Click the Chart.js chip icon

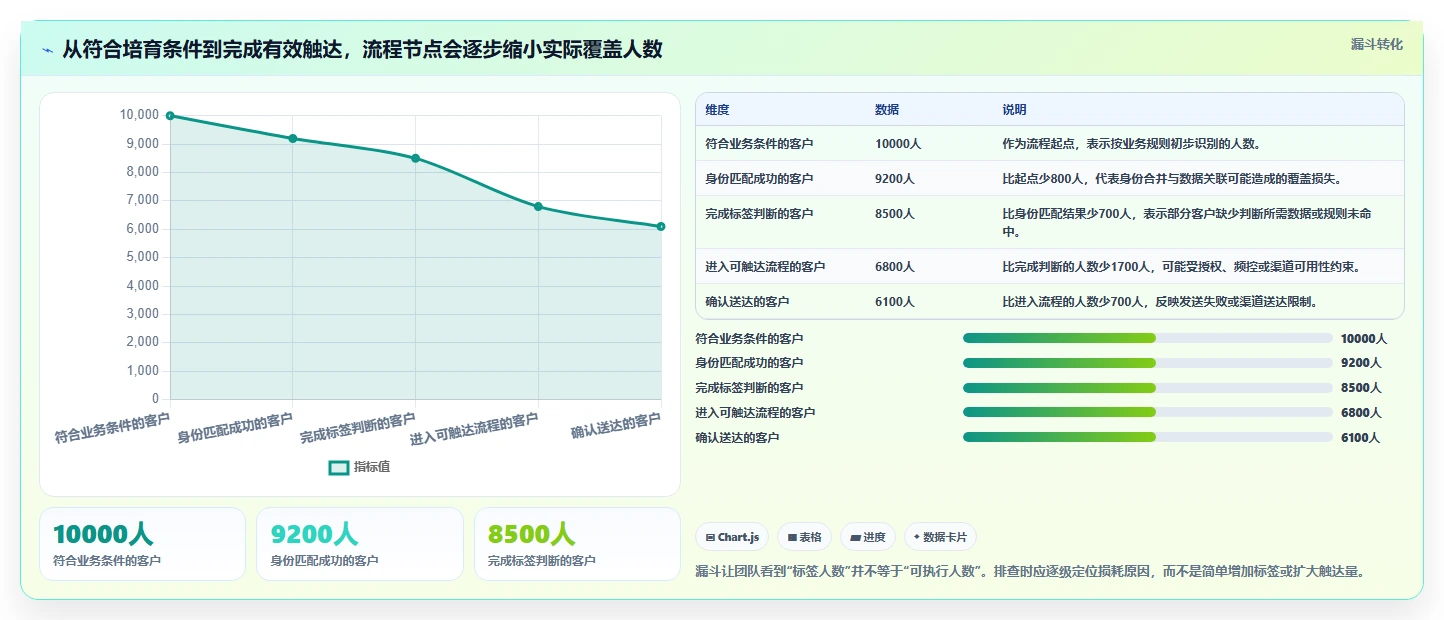710,537
